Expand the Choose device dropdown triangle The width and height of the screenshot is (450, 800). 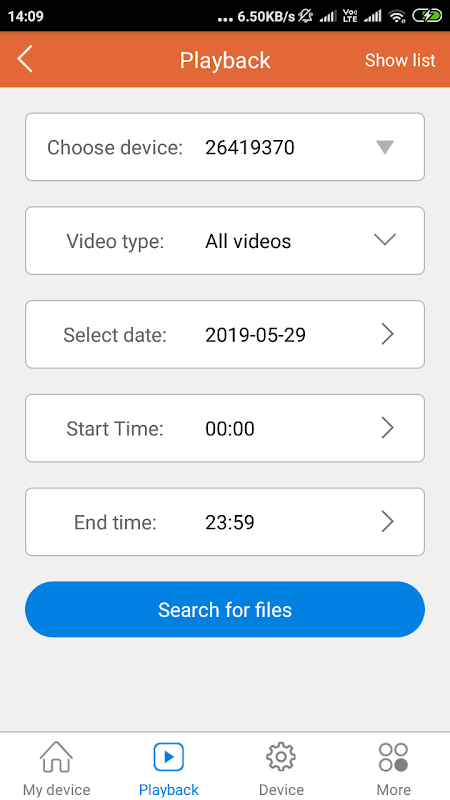click(385, 147)
